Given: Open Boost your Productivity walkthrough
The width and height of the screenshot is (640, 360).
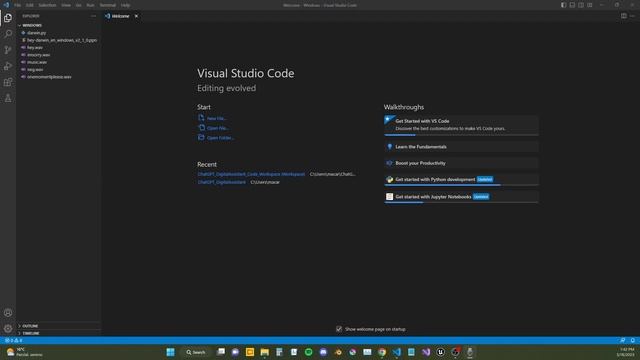Looking at the screenshot, I should [x=461, y=163].
